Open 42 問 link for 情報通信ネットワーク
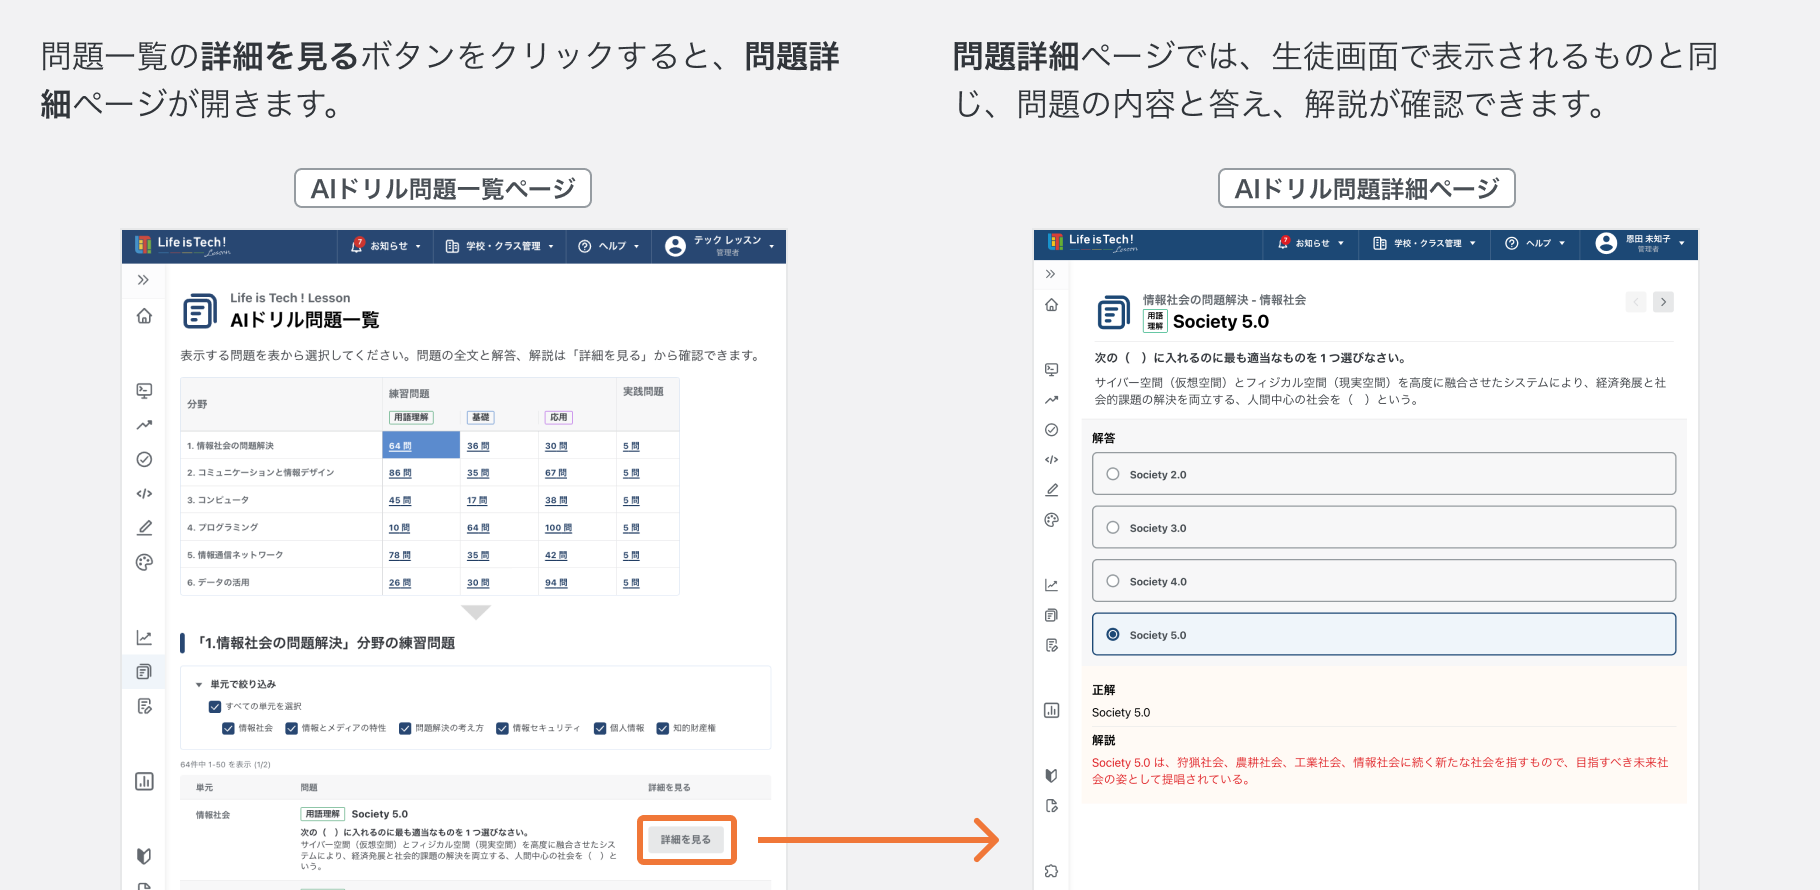This screenshot has height=890, width=1820. 556,555
